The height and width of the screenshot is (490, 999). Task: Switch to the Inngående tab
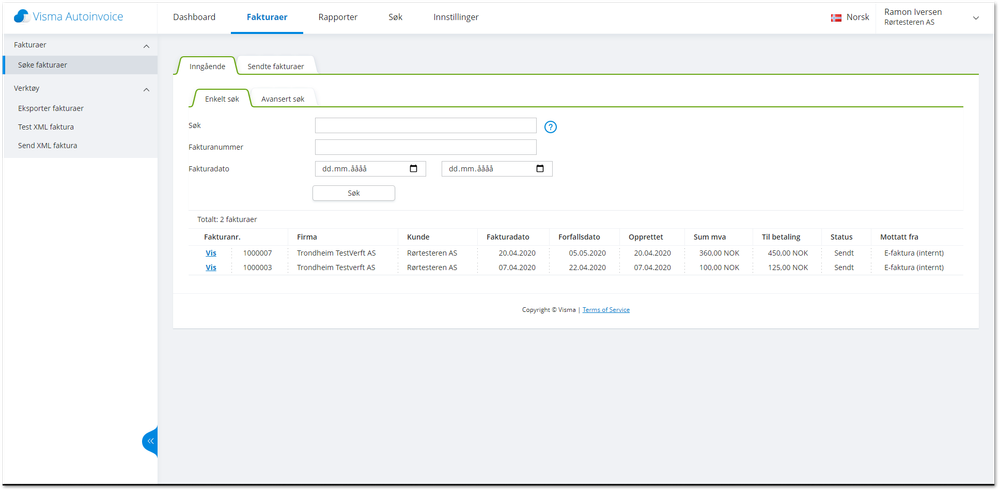point(207,66)
